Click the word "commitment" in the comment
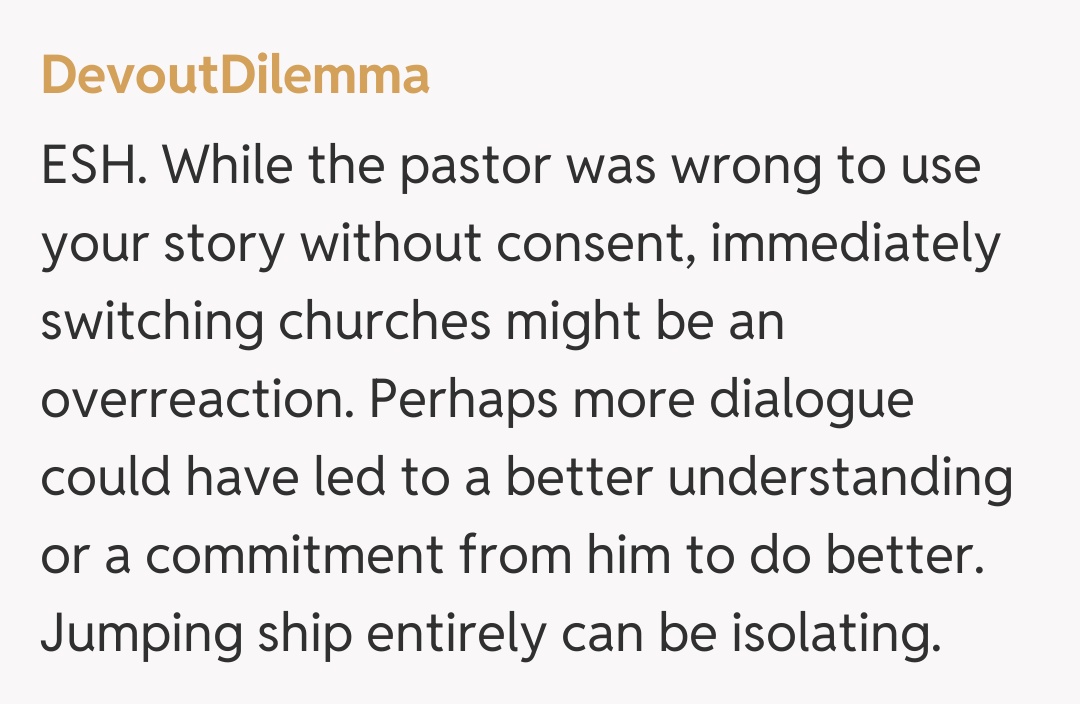 point(295,558)
